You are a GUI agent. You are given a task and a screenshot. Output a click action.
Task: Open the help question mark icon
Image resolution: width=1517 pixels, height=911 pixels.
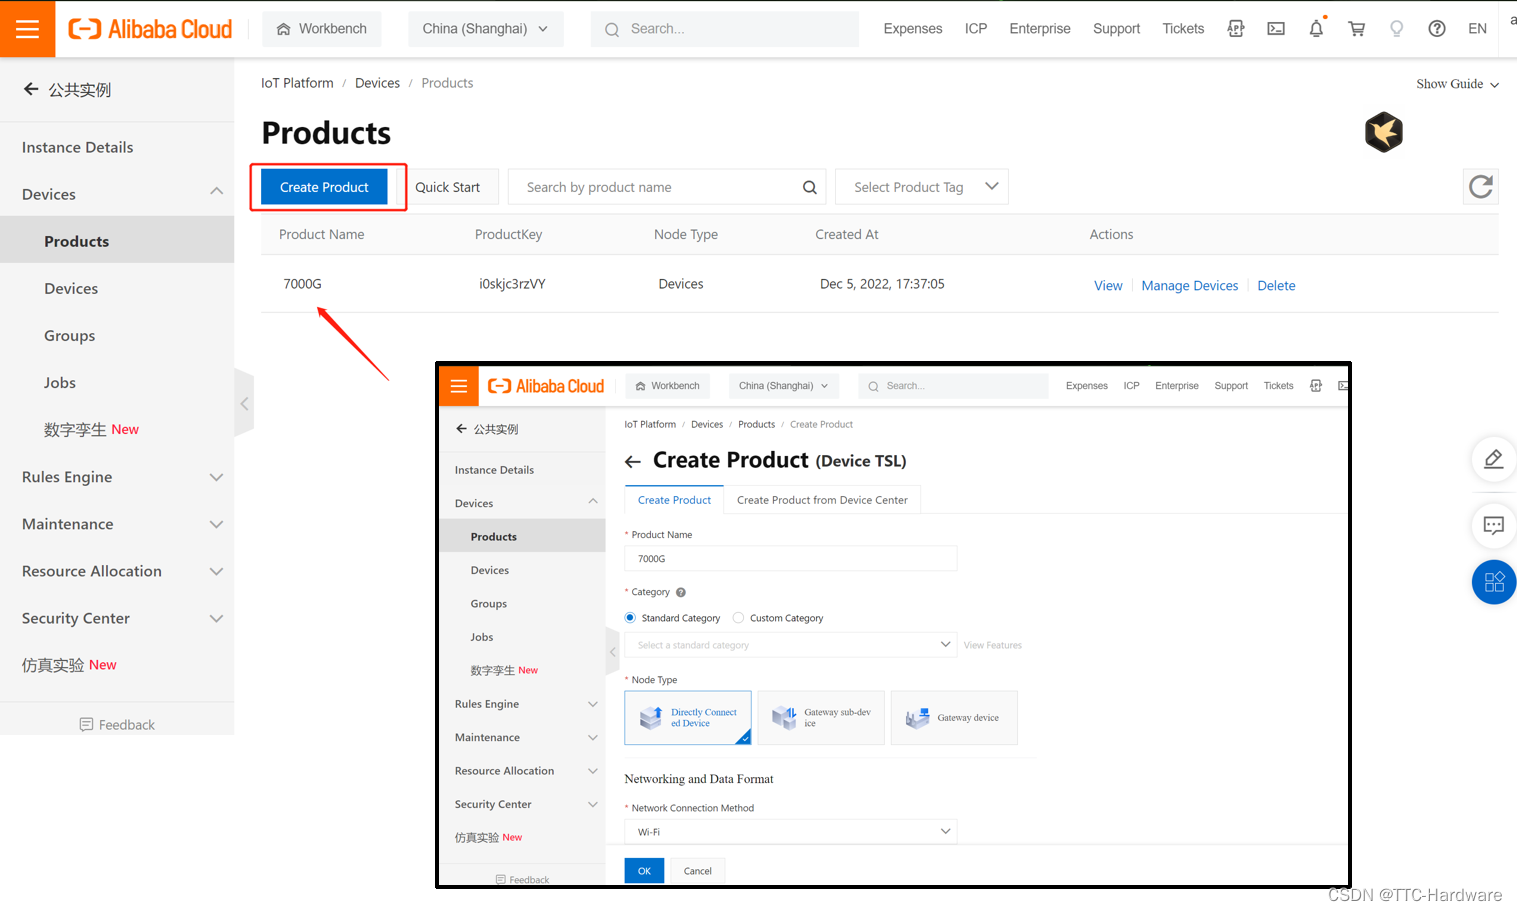pos(1437,29)
